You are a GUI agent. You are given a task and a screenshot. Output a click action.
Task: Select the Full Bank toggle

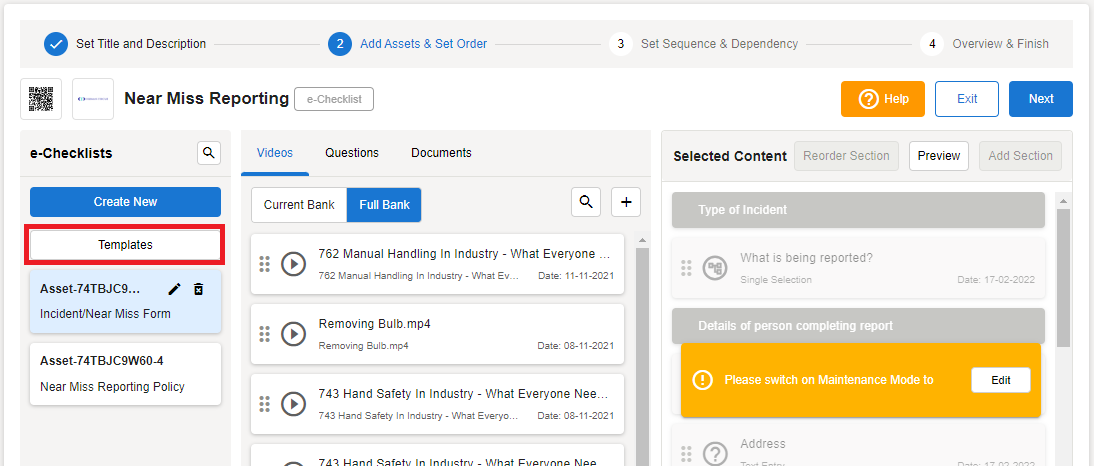pos(384,205)
